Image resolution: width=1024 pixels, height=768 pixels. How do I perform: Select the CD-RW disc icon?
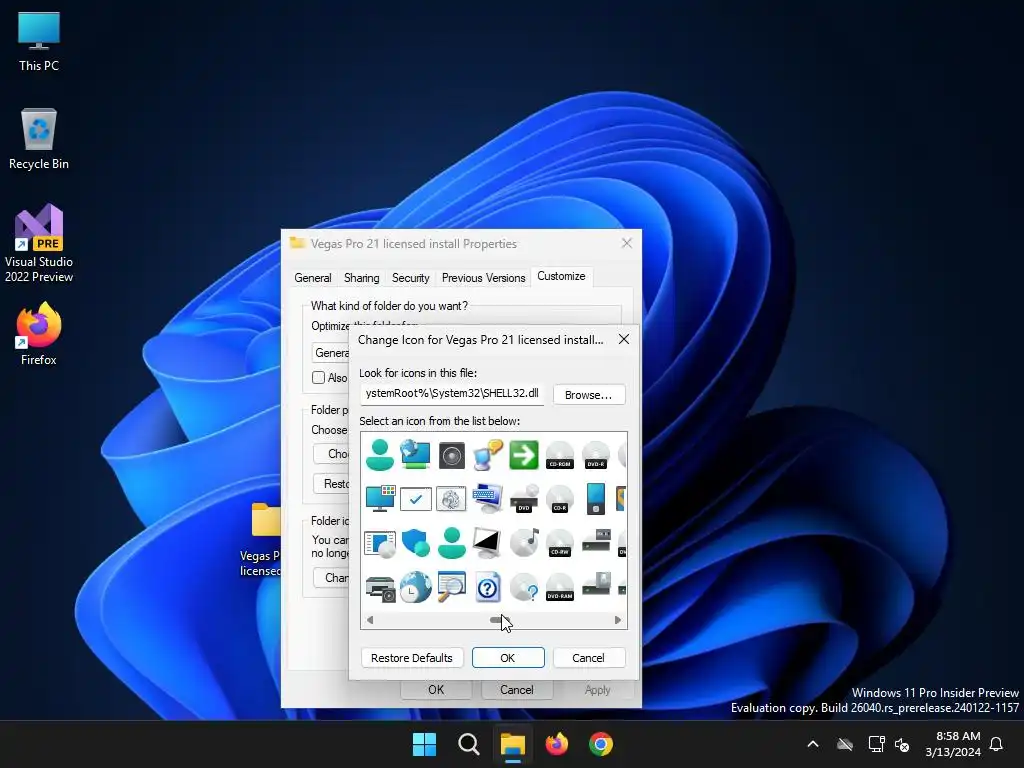560,543
